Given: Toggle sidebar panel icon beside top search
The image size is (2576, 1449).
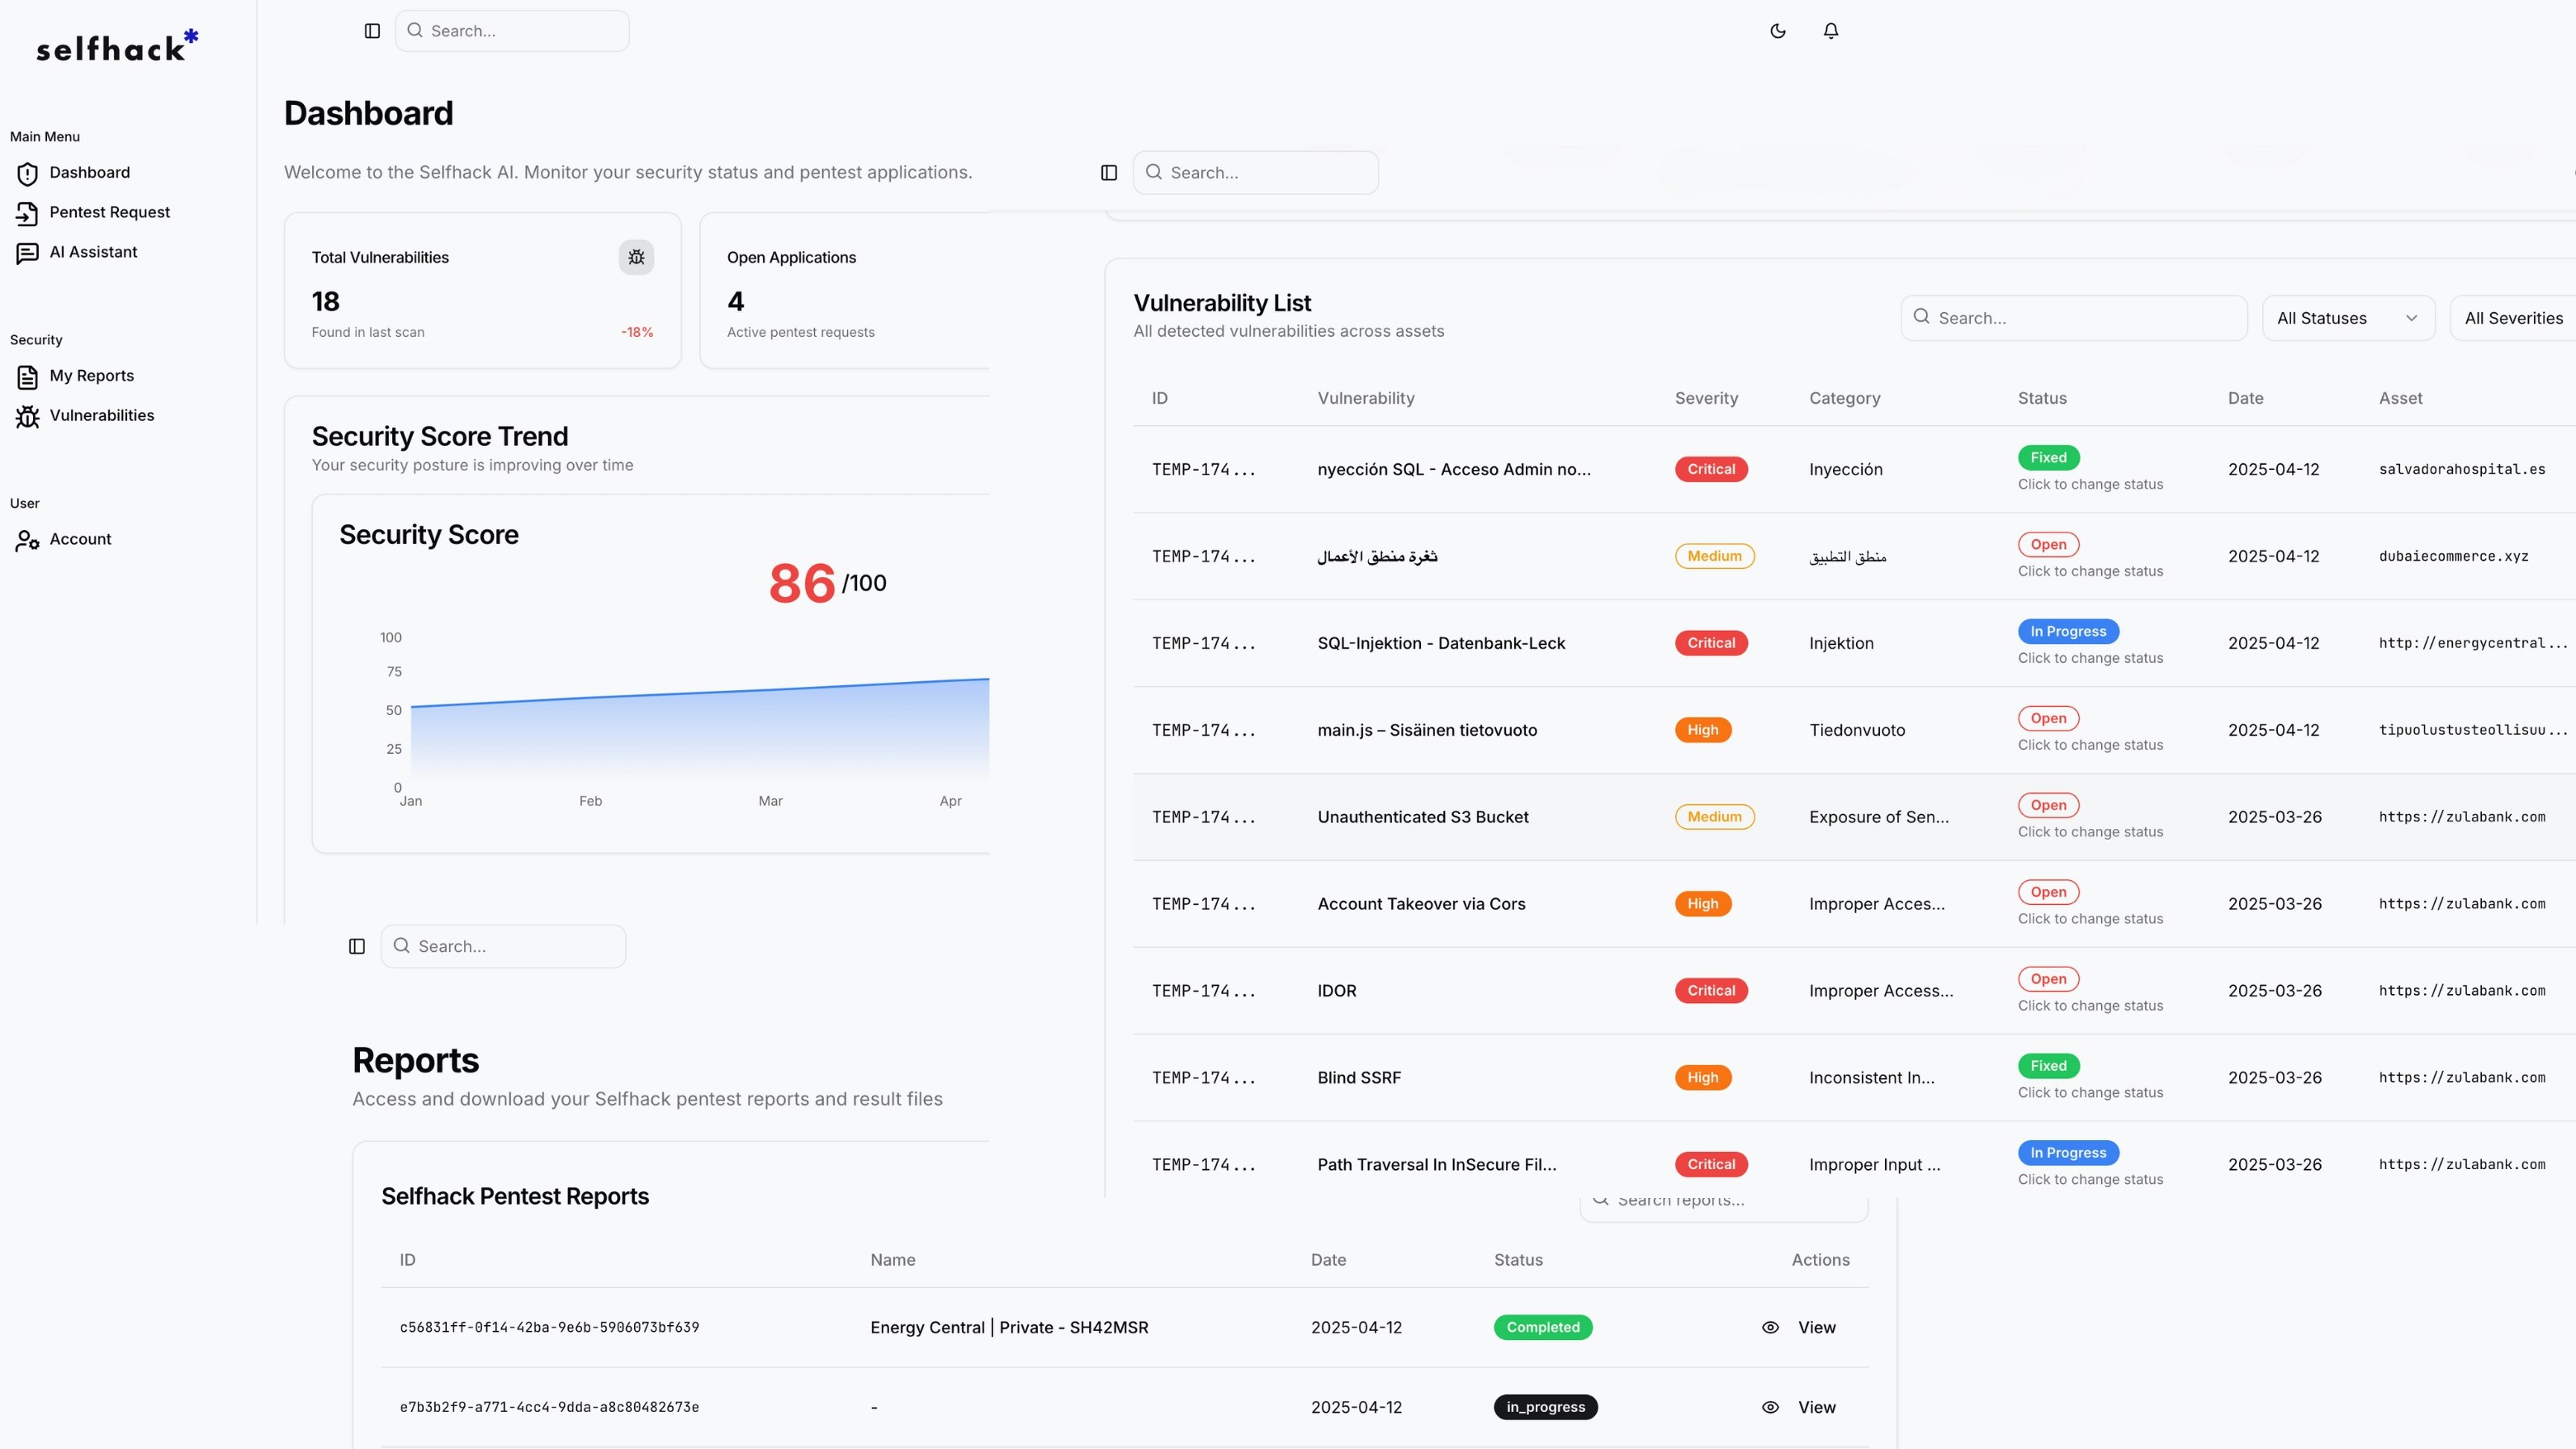Looking at the screenshot, I should [372, 31].
